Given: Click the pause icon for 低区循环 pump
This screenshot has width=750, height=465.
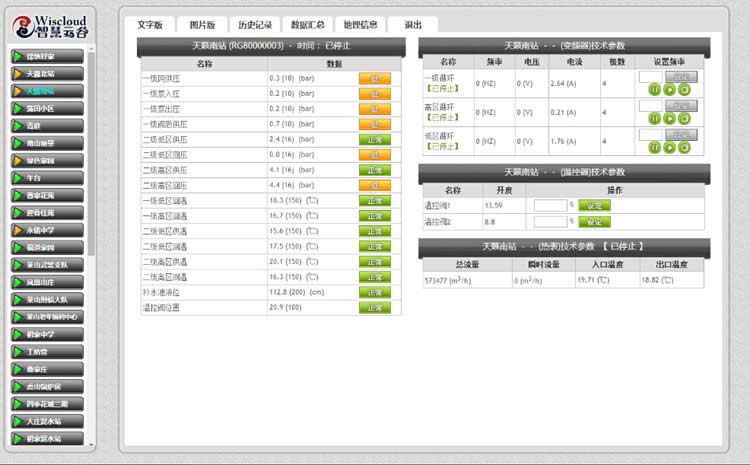Looking at the screenshot, I should click(x=655, y=147).
